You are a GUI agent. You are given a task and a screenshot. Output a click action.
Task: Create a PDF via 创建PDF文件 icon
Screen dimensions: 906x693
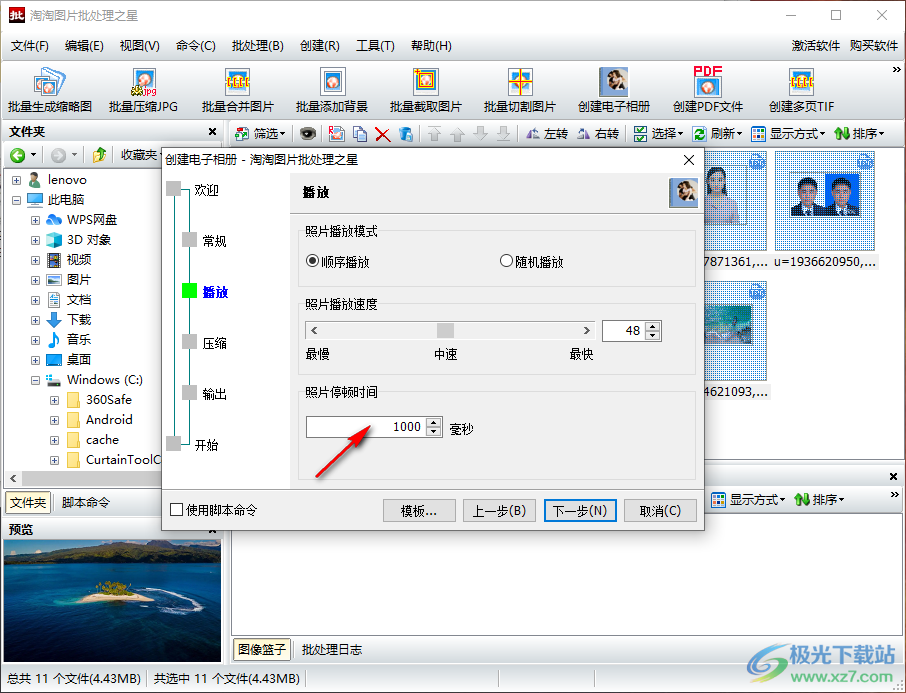click(x=707, y=87)
